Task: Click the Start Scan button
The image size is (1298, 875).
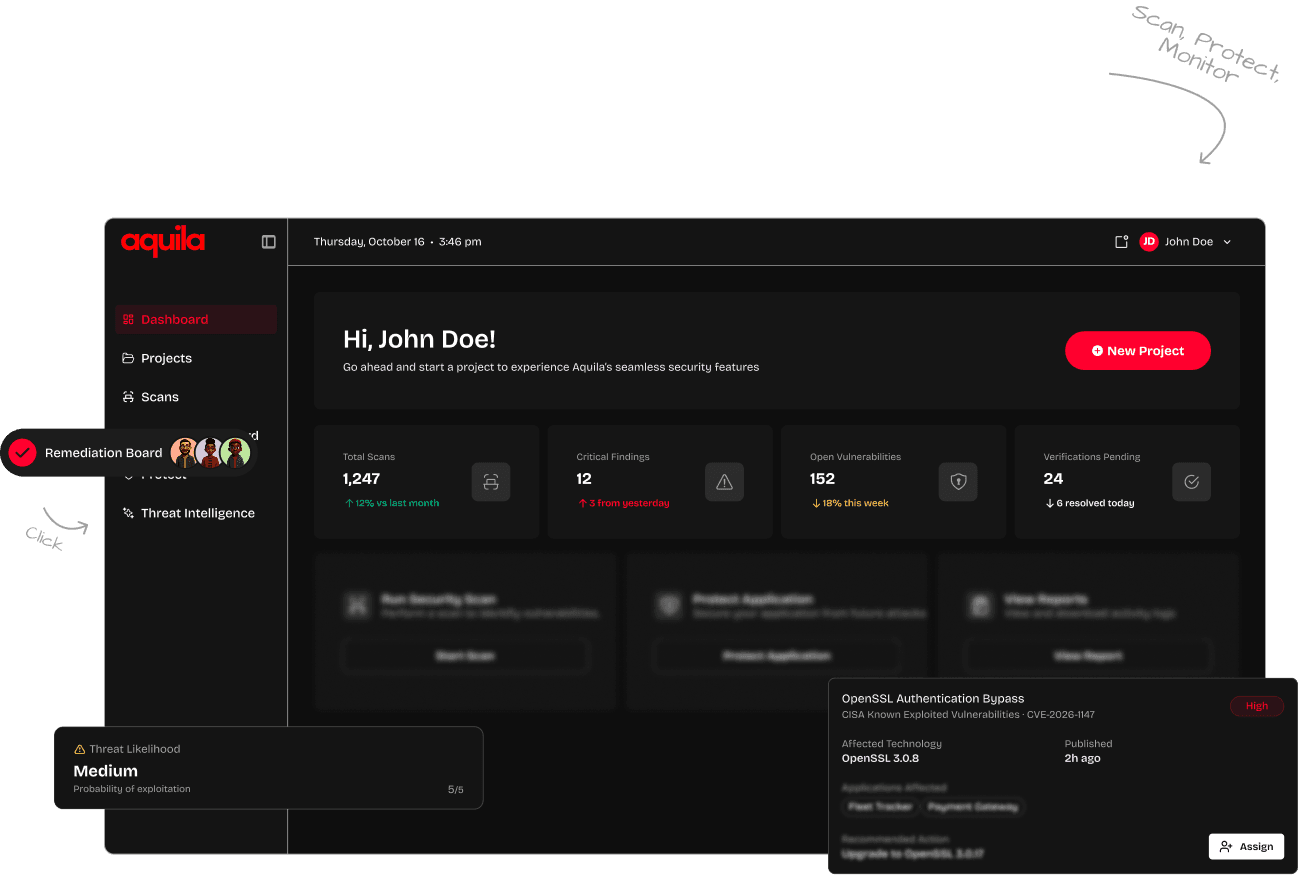Action: 465,656
